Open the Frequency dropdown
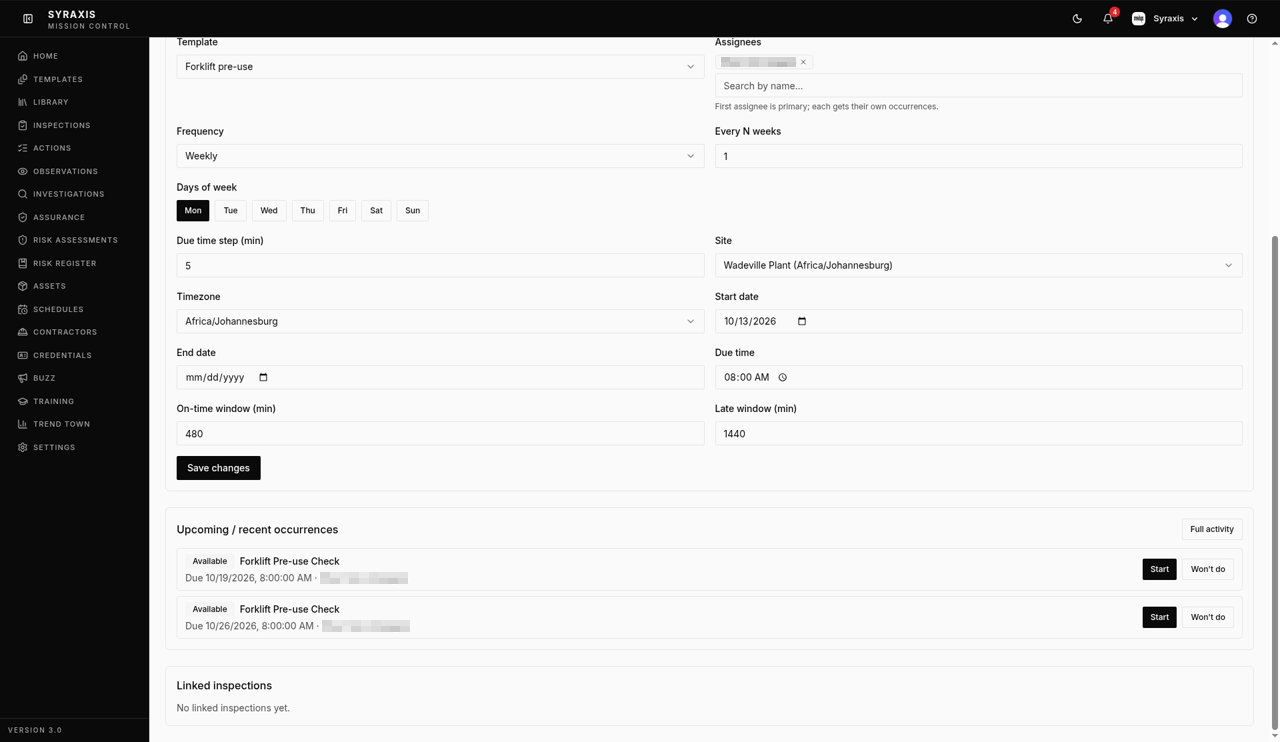Viewport: 1280px width, 742px height. [440, 156]
